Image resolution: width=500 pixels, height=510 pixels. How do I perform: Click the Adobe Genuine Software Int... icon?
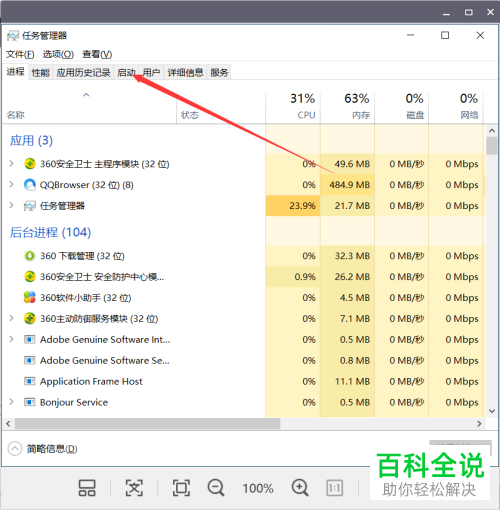tap(30, 339)
